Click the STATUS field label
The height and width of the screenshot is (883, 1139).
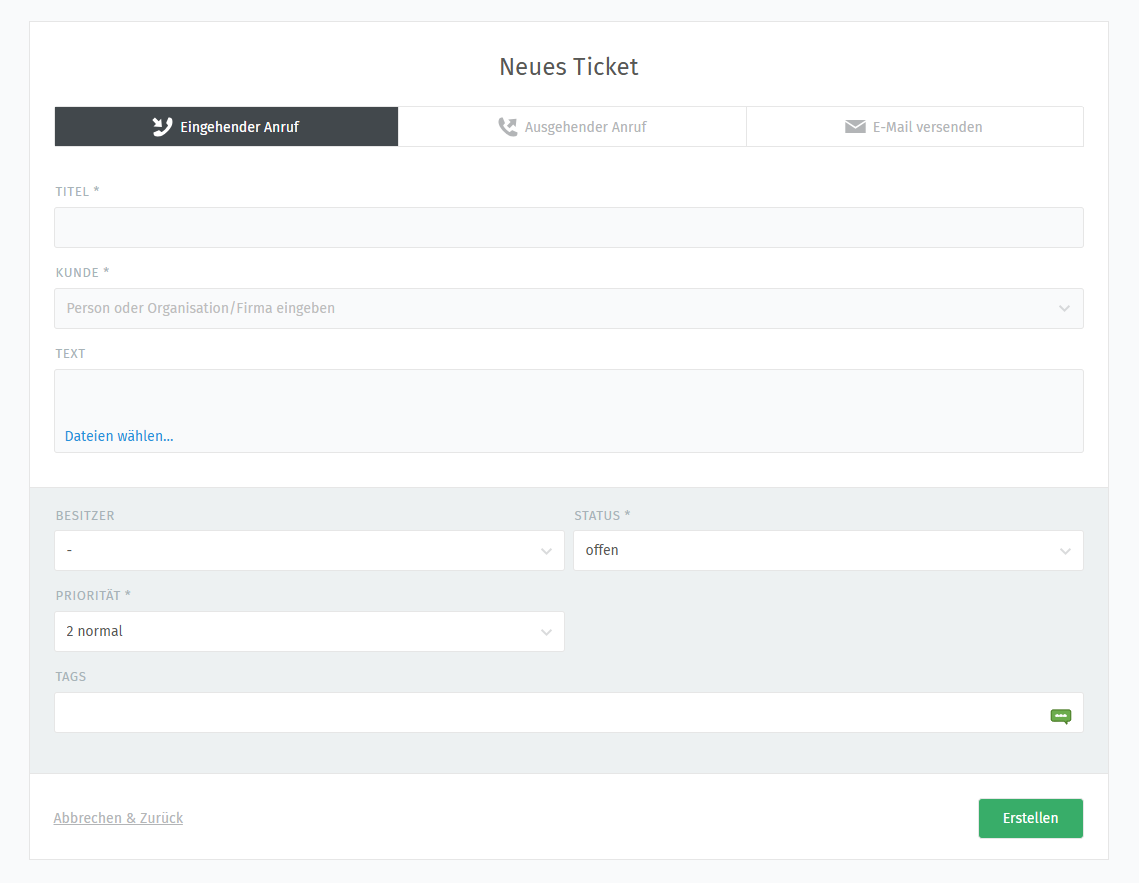click(602, 516)
